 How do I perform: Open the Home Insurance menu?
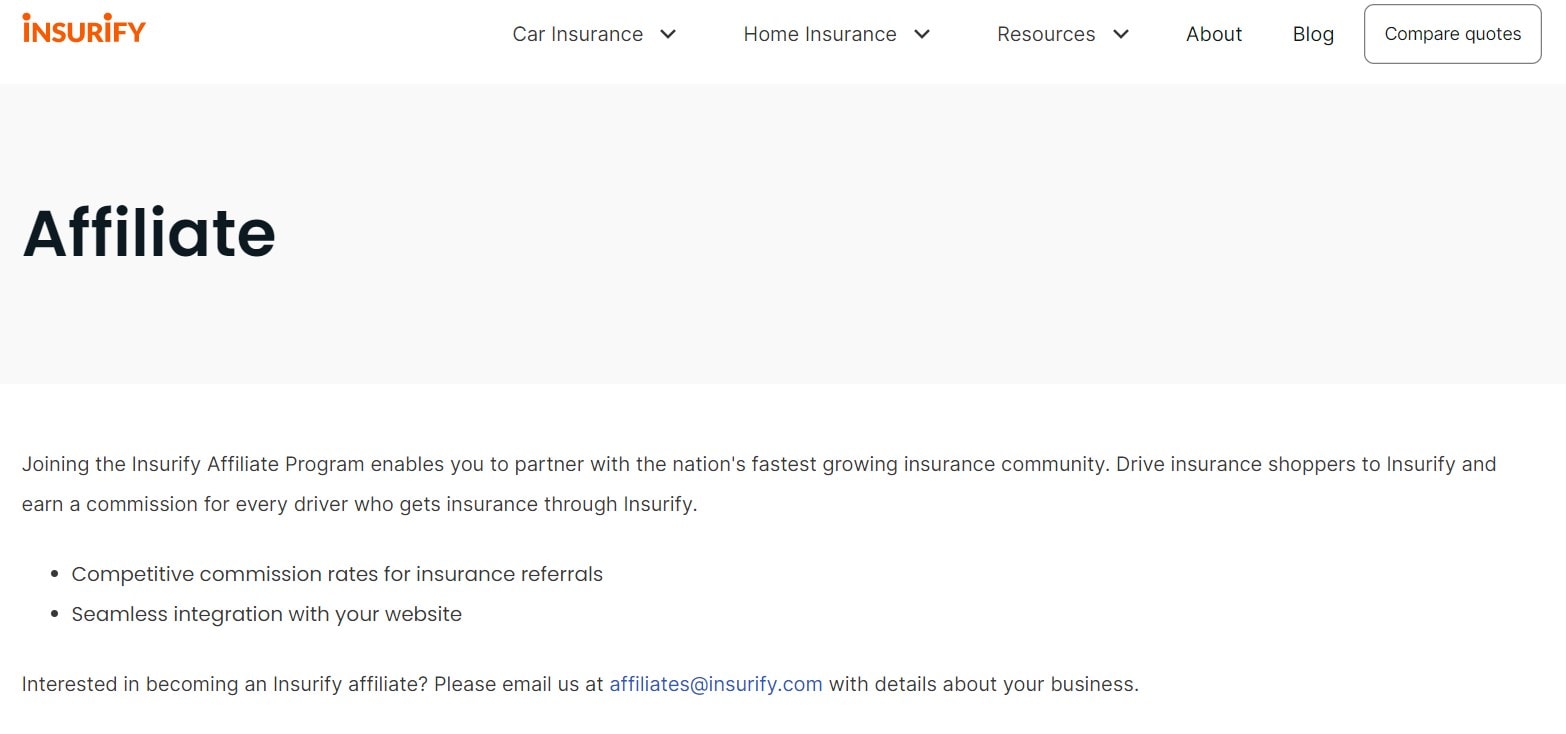click(x=819, y=34)
